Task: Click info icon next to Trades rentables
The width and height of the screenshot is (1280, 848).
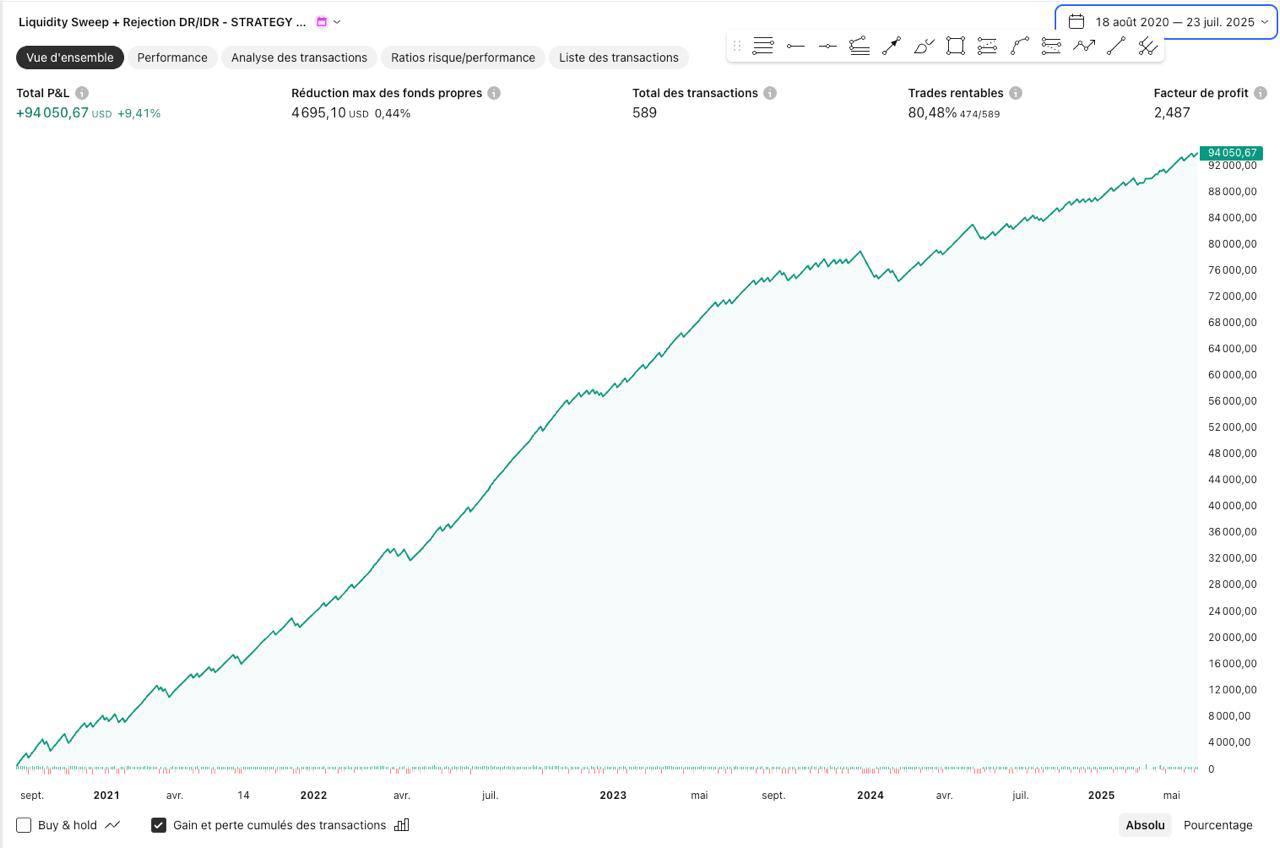Action: [x=1015, y=93]
